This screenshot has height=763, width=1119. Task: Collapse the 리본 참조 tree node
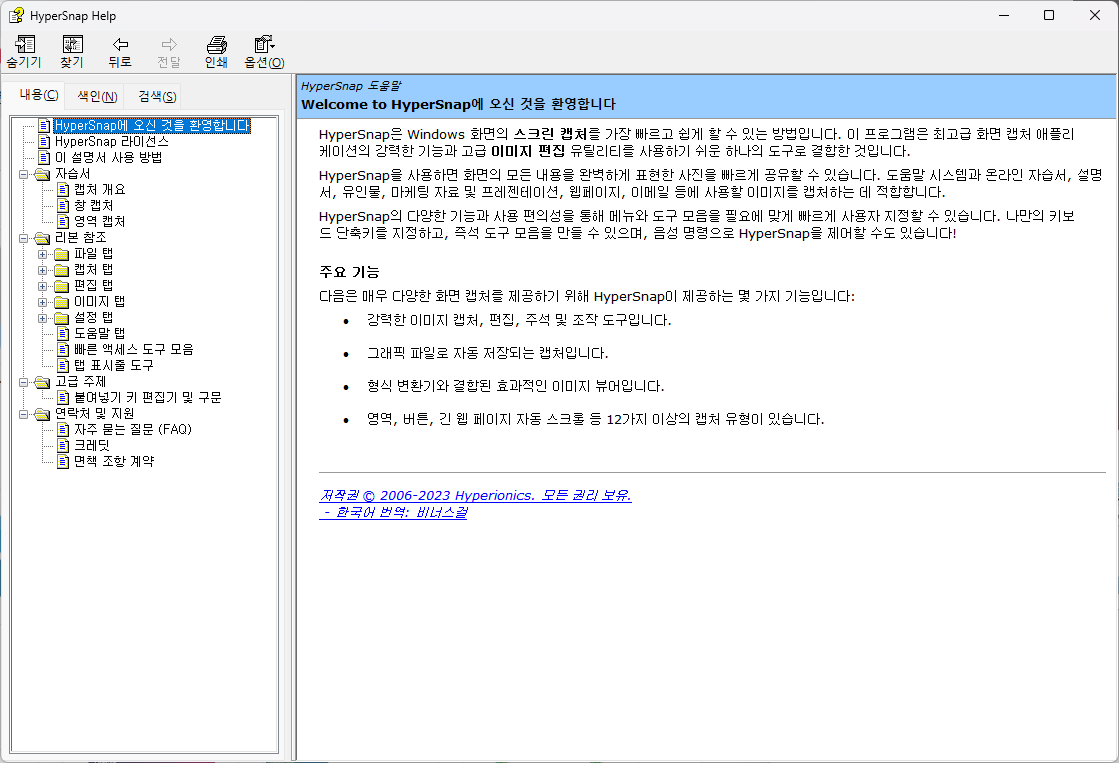24,238
